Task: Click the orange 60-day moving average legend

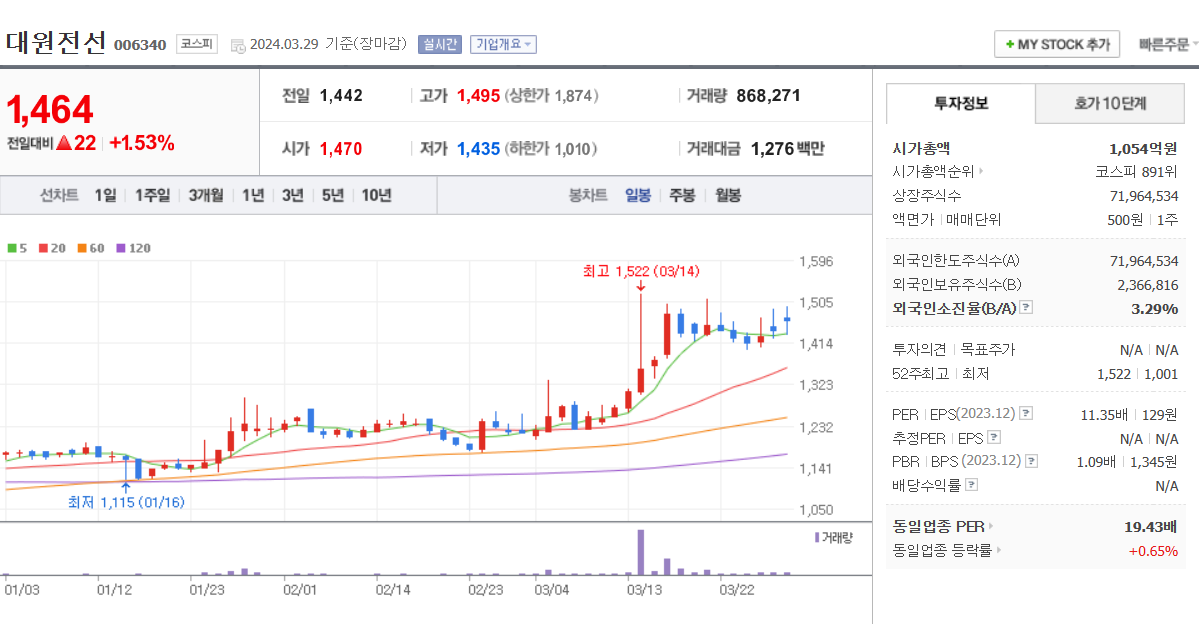Action: tap(90, 248)
